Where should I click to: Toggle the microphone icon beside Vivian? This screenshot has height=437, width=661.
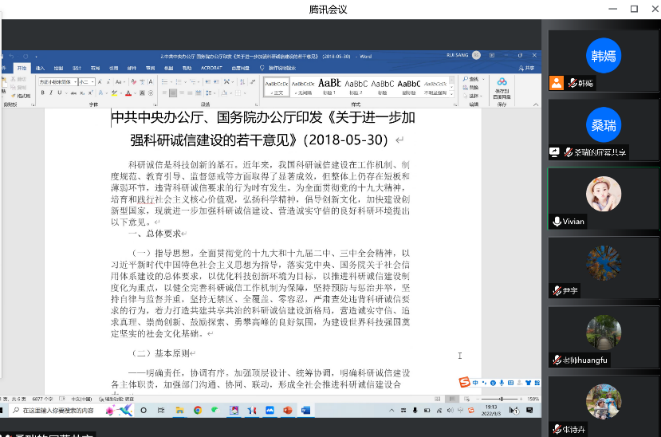click(x=557, y=221)
